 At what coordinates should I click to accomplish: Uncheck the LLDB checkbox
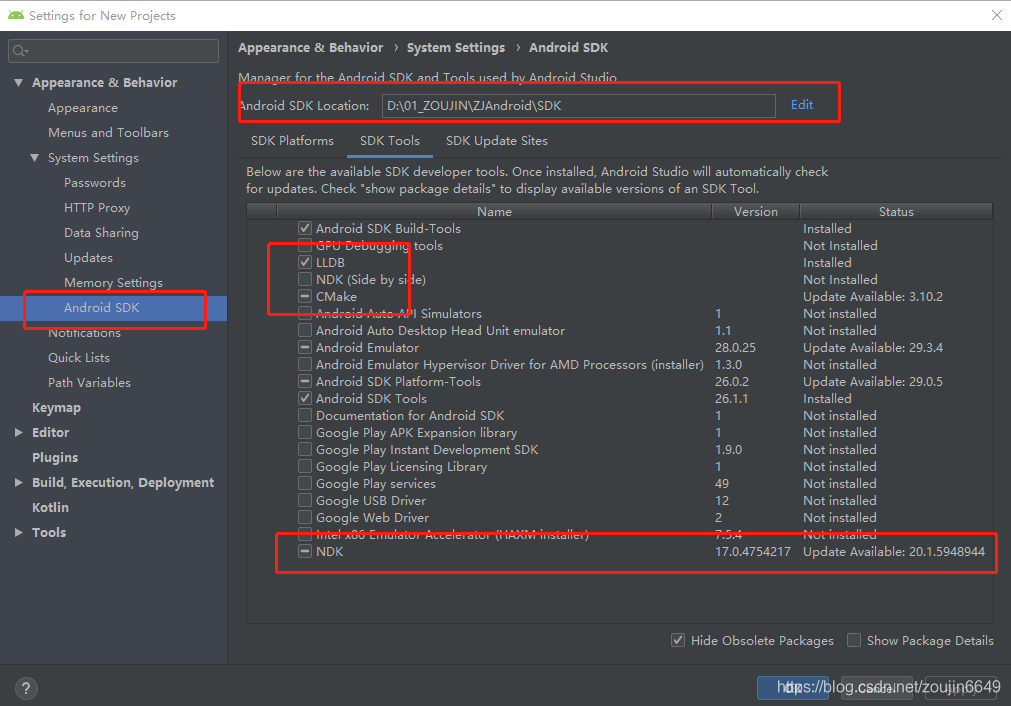[305, 262]
